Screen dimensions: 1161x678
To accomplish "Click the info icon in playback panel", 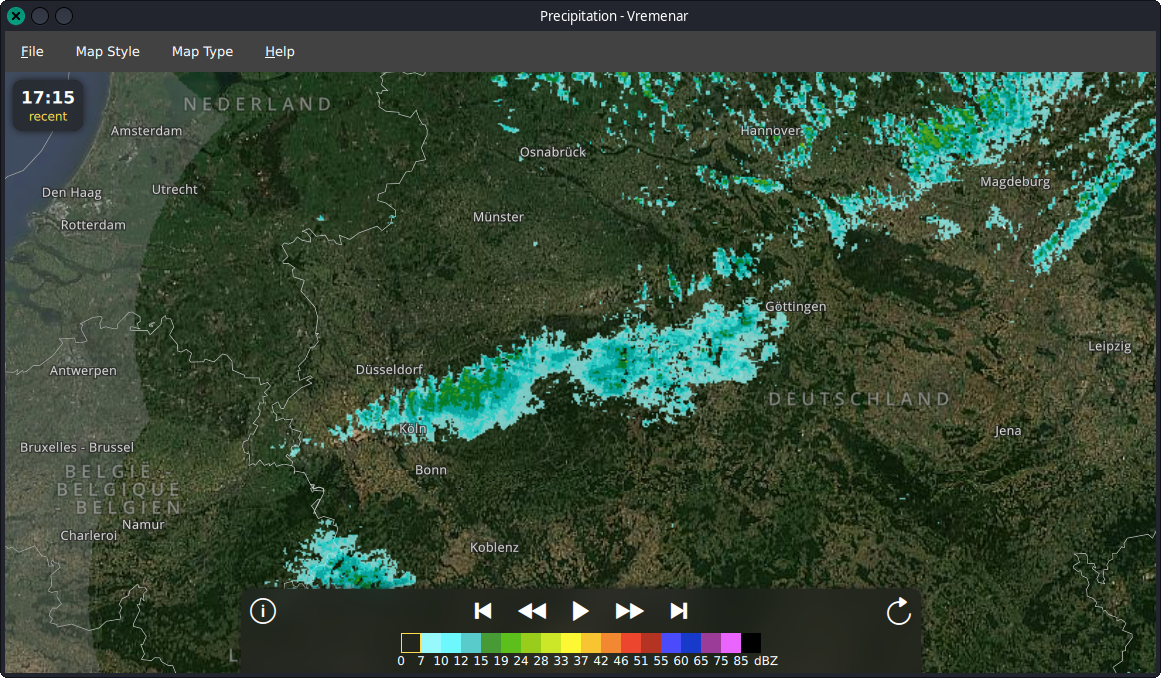I will click(x=263, y=611).
